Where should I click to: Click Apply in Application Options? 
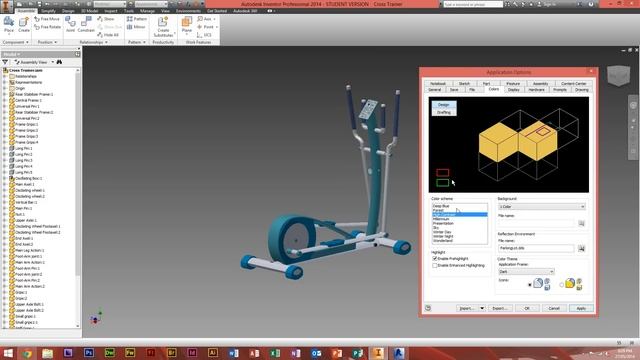[581, 309]
